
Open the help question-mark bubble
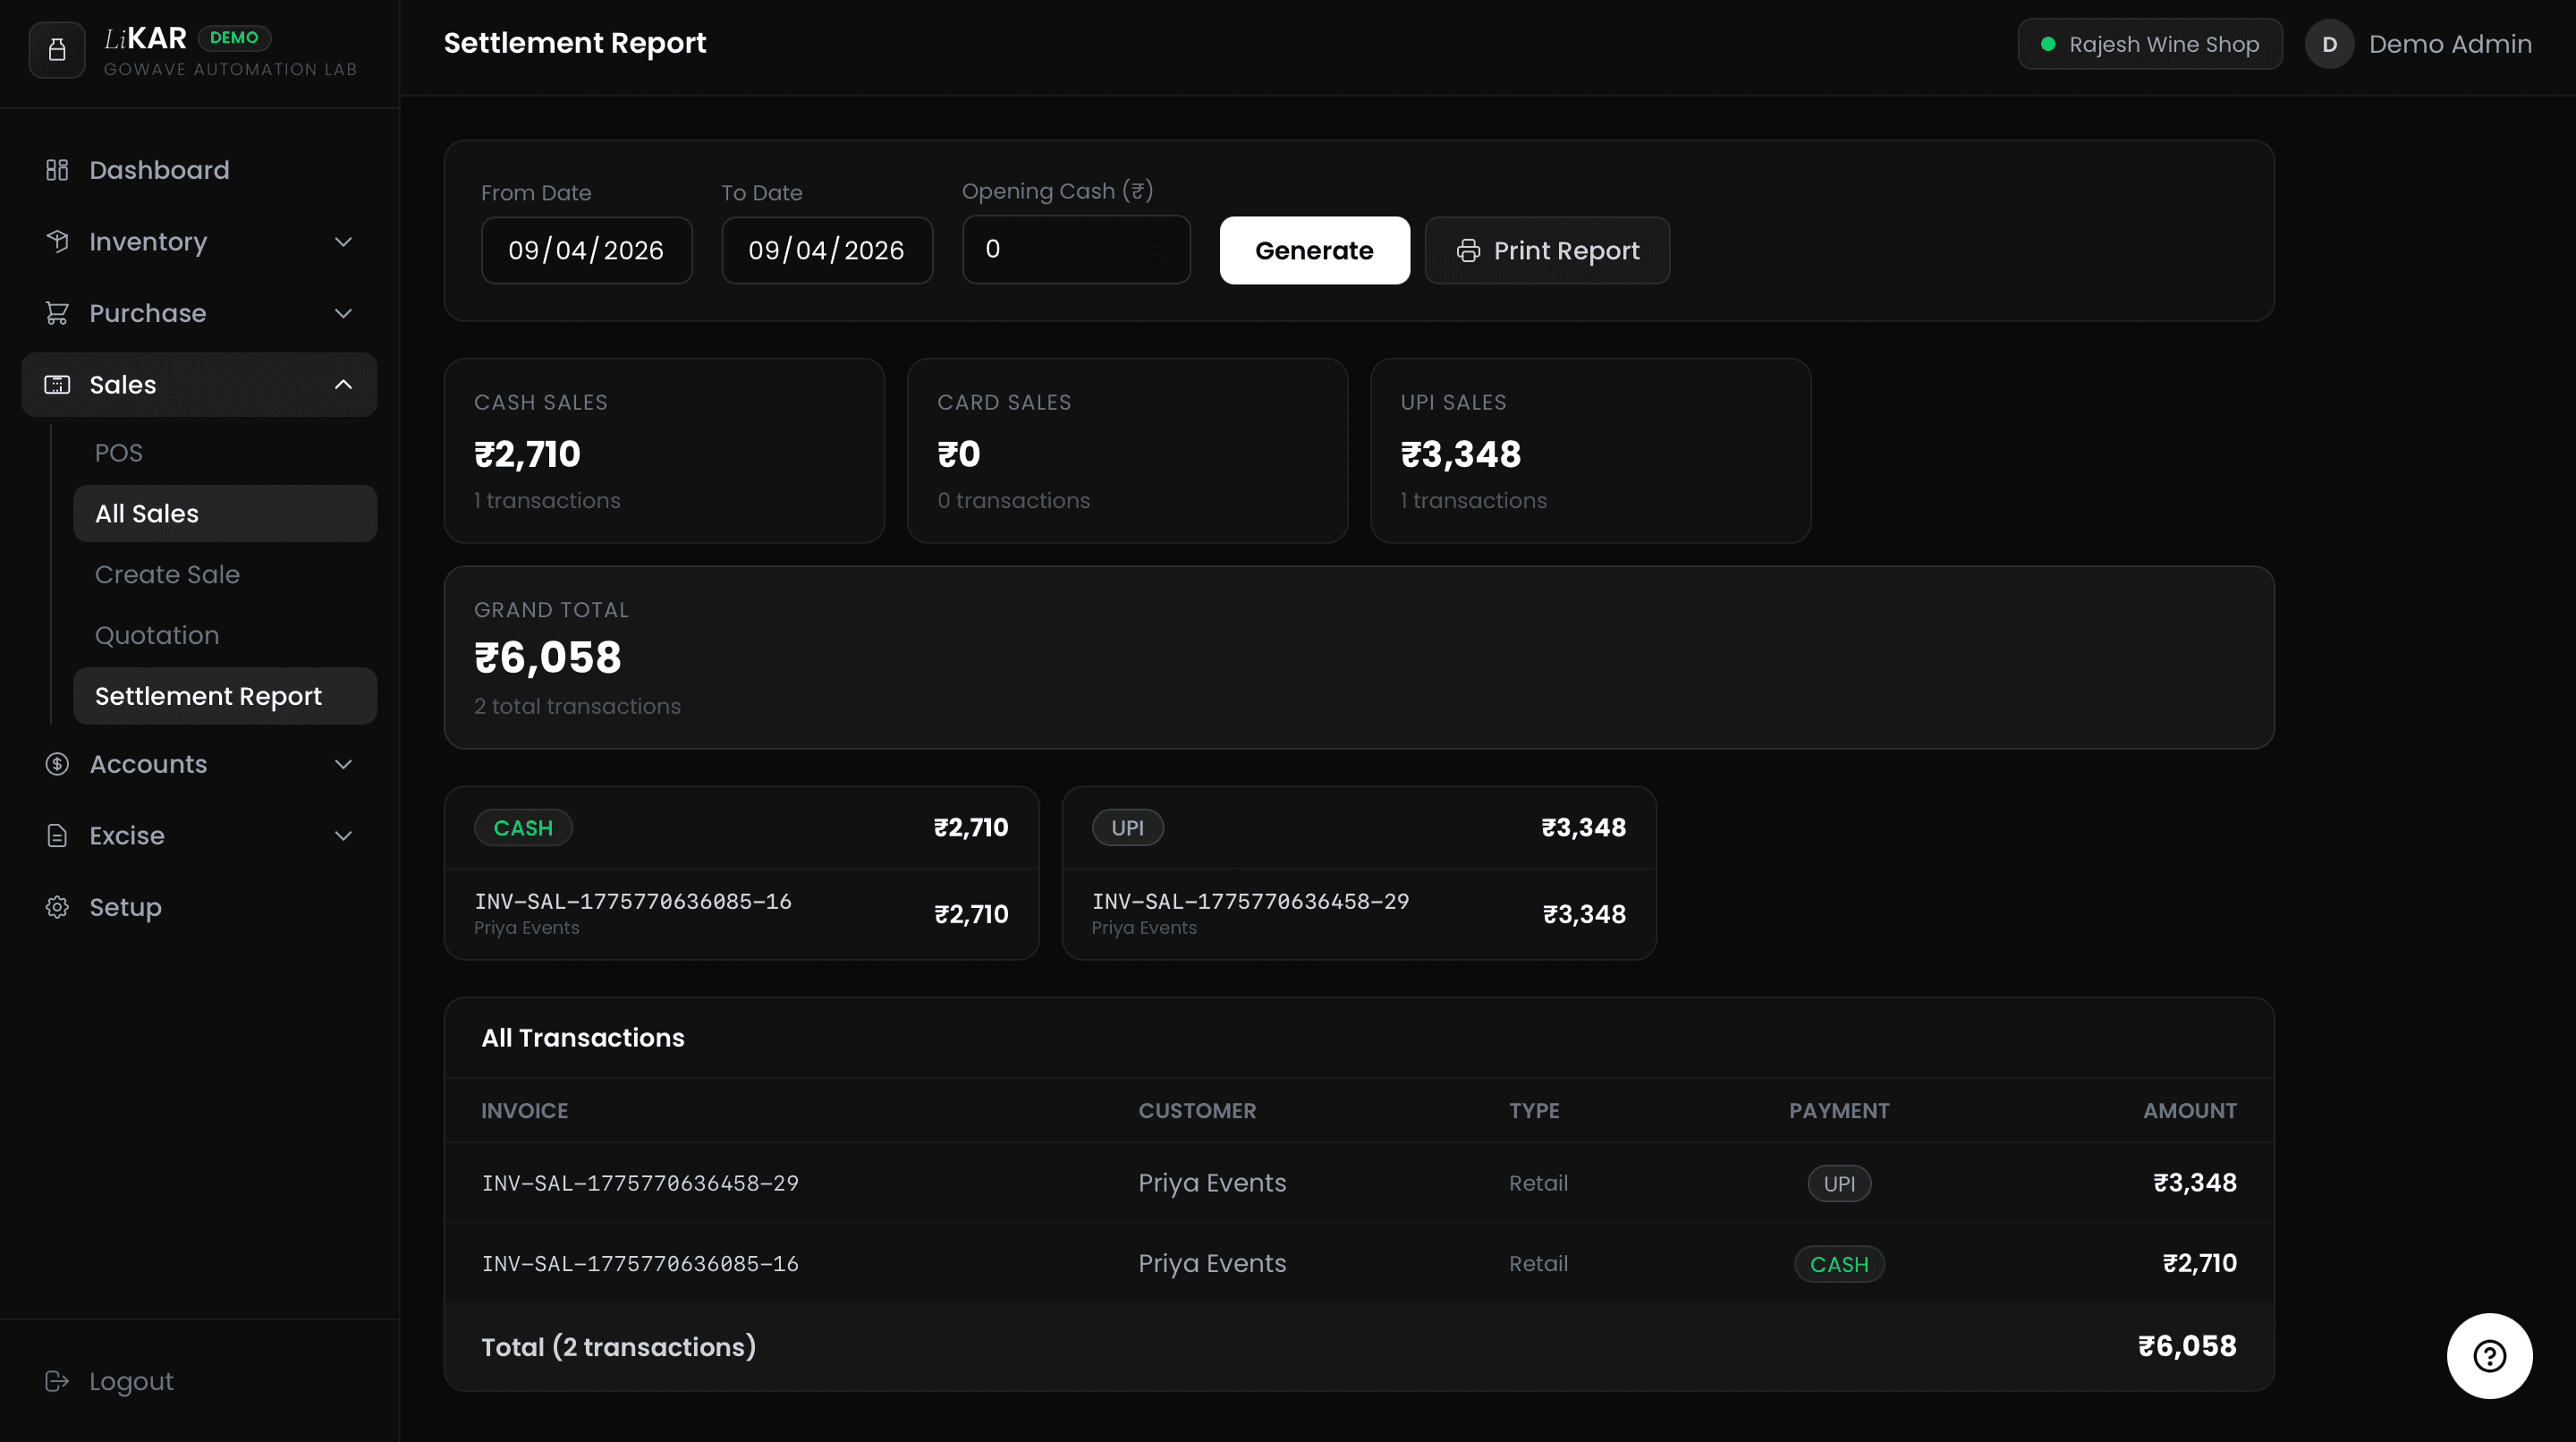click(2489, 1356)
